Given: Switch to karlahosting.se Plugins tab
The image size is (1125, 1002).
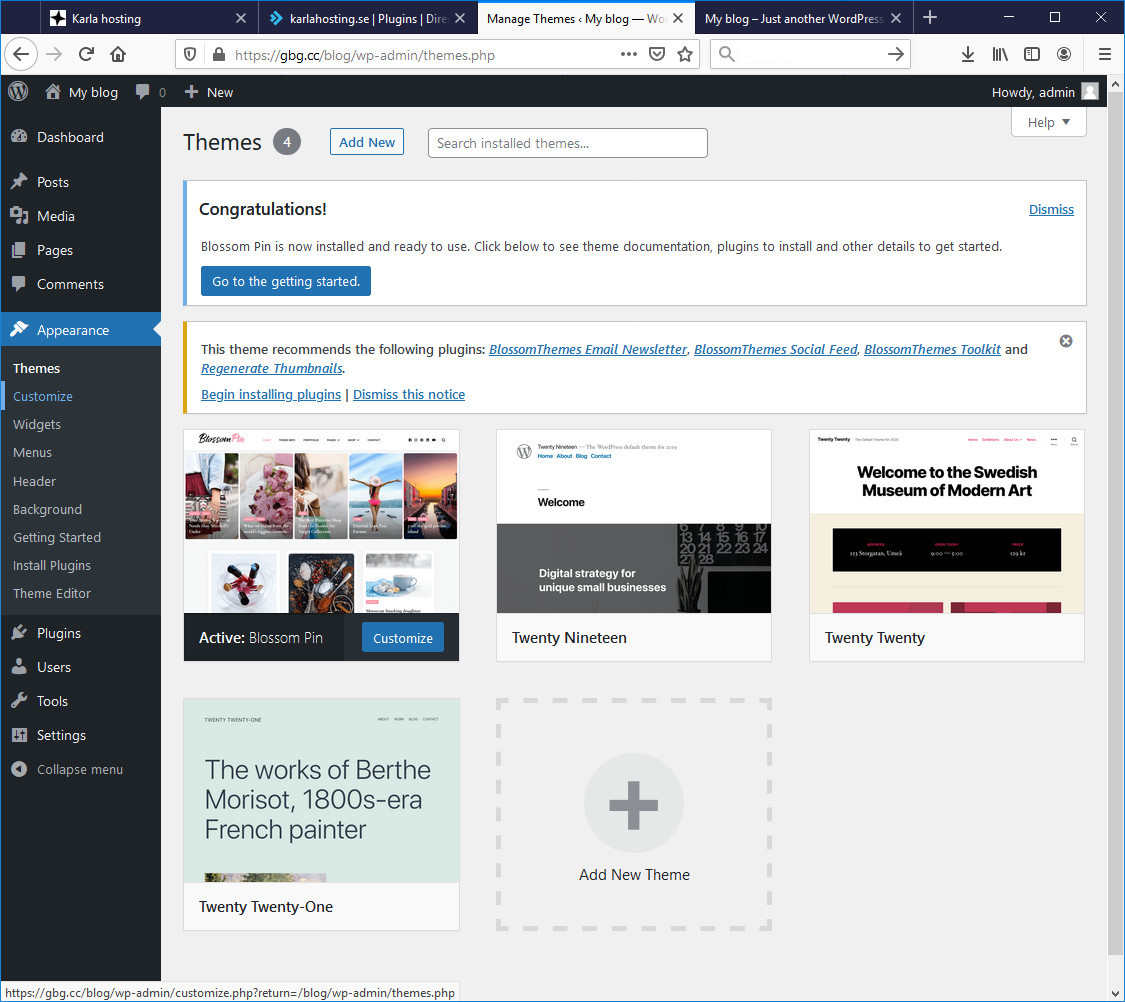Looking at the screenshot, I should pyautogui.click(x=367, y=18).
